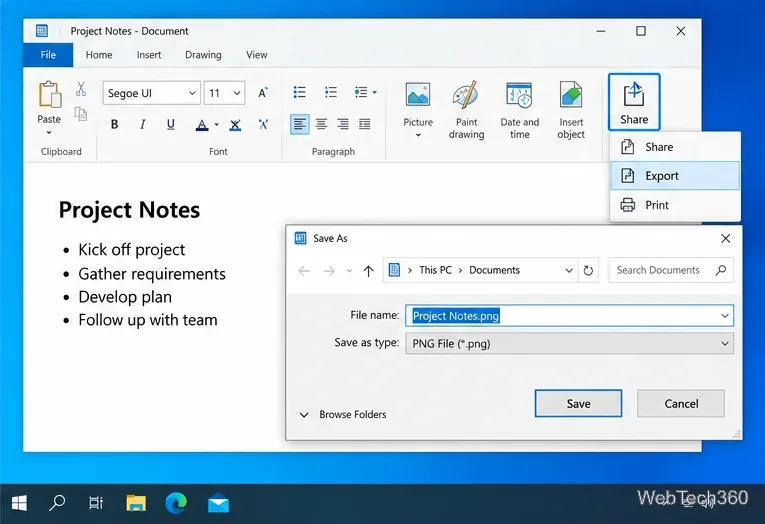
Task: Click the Cancel button
Action: (x=681, y=403)
